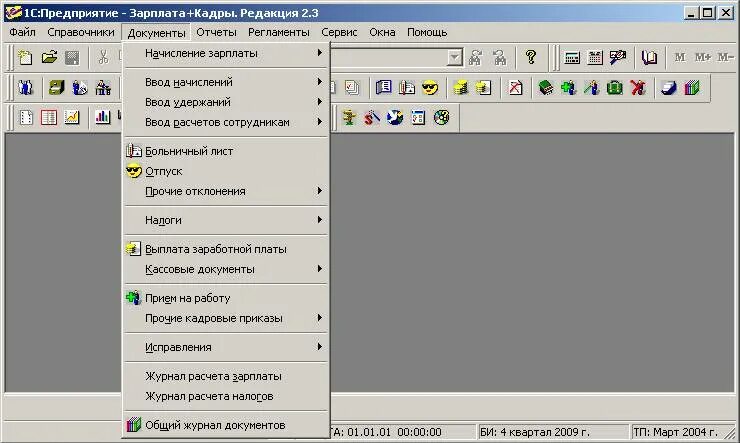Click the grayed Save floppy icon
The height and width of the screenshot is (443, 740).
[72, 58]
